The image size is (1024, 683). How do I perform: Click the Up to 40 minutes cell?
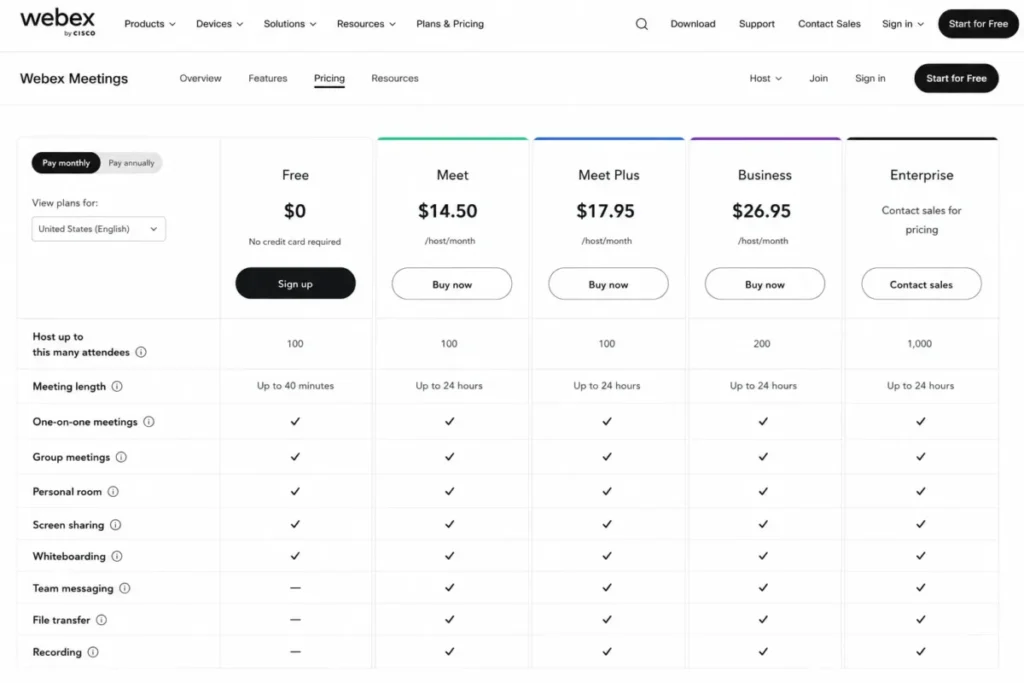coord(295,386)
